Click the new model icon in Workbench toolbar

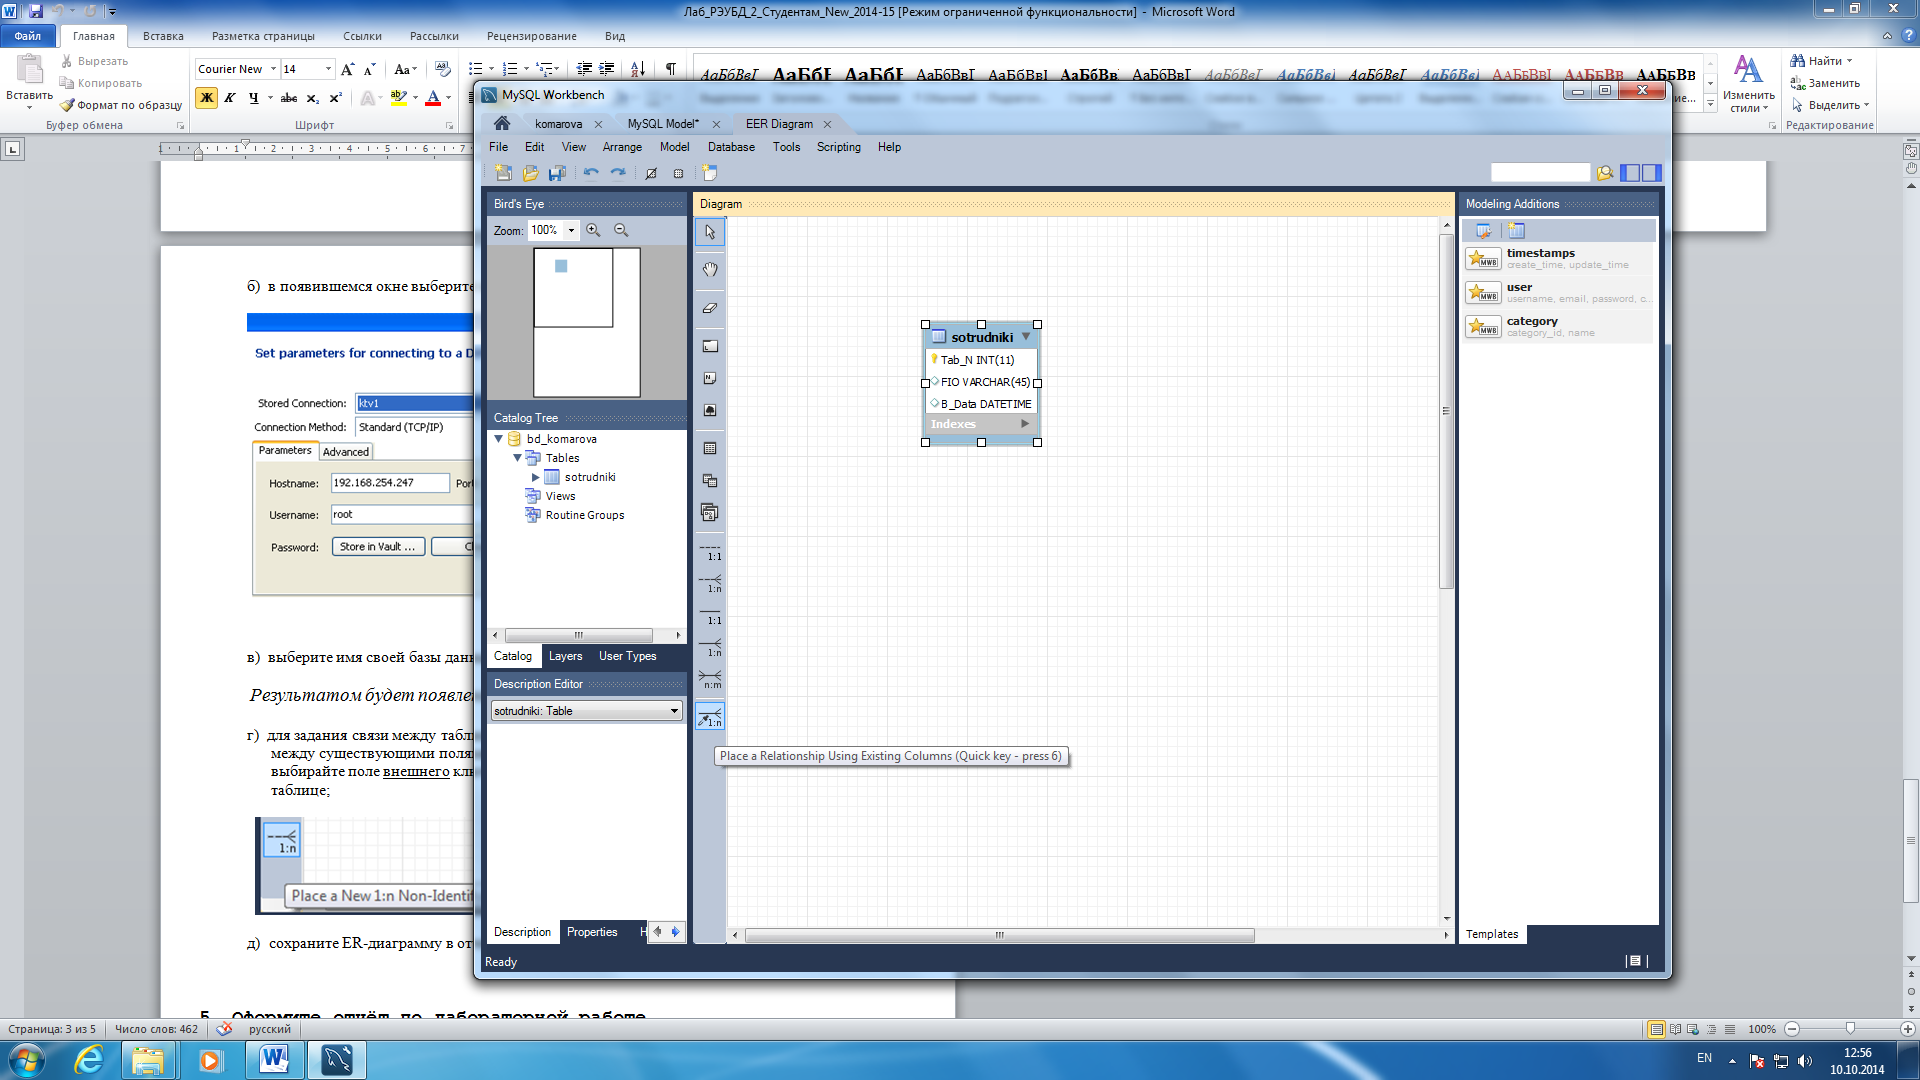tap(503, 173)
